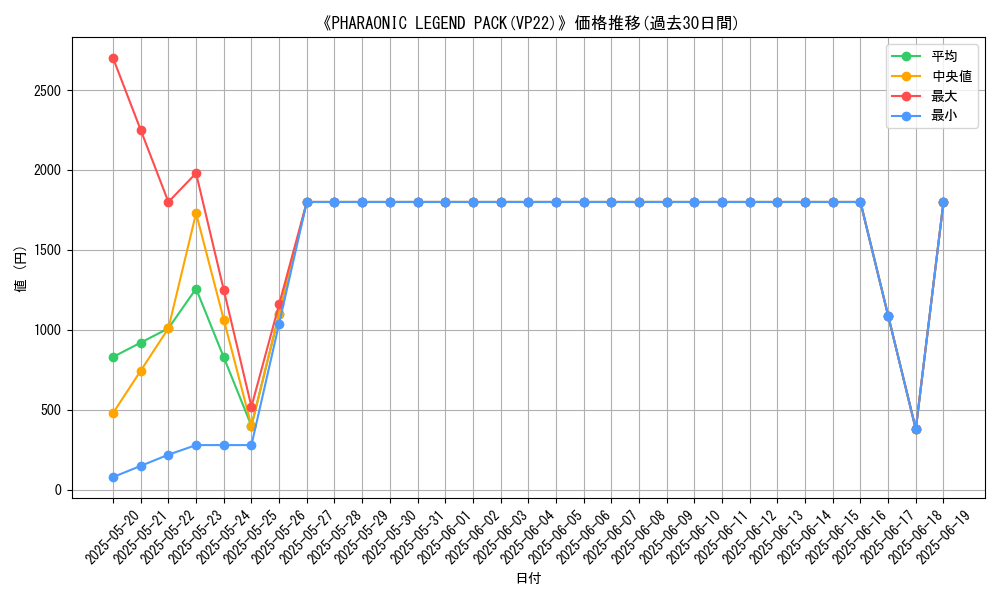Click the data point on 2025-06-17
Image resolution: width=1000 pixels, height=600 pixels.
(x=888, y=317)
